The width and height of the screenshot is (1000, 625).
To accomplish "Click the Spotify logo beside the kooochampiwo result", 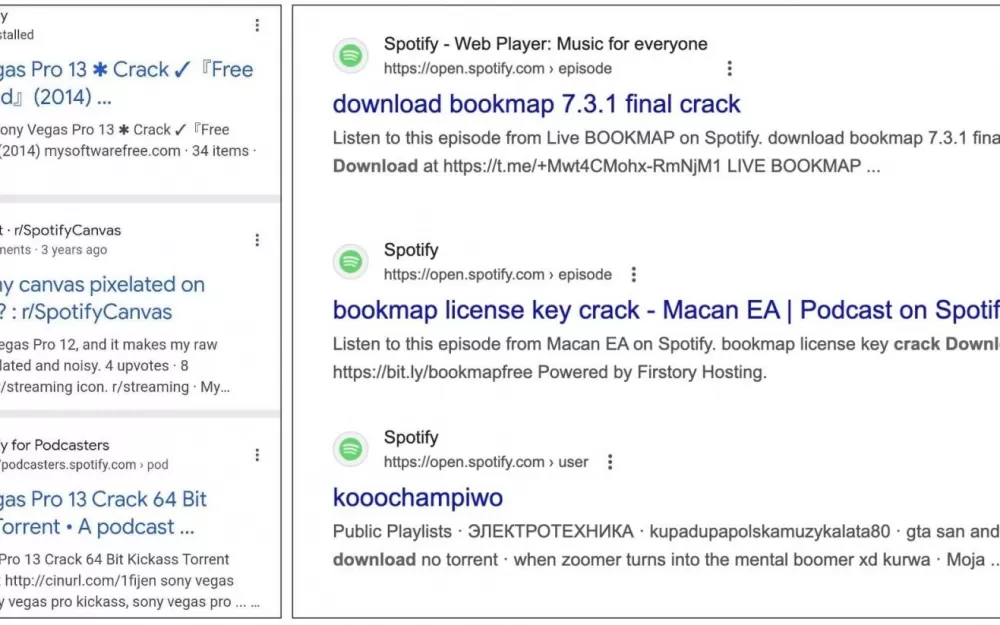I will click(x=350, y=449).
